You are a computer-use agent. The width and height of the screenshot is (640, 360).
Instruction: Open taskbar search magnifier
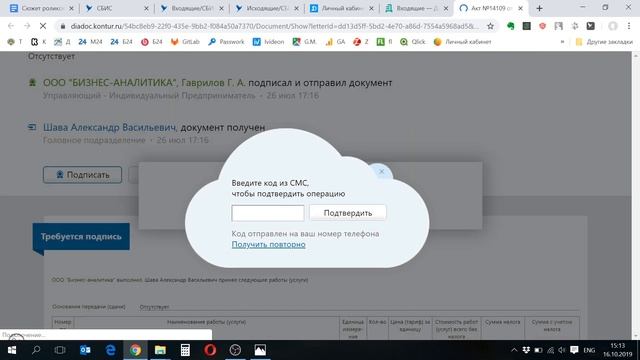point(36,350)
